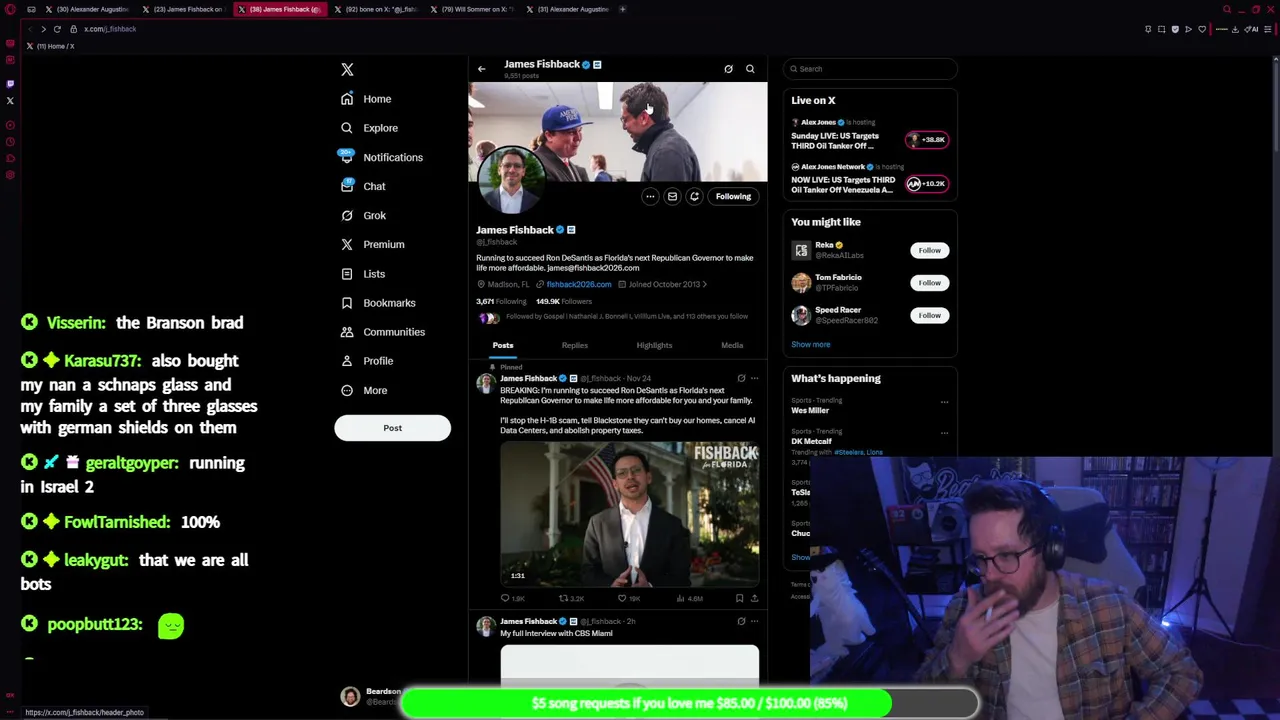The image size is (1280, 720).
Task: Open Chat in X sidebar
Action: coord(363,186)
